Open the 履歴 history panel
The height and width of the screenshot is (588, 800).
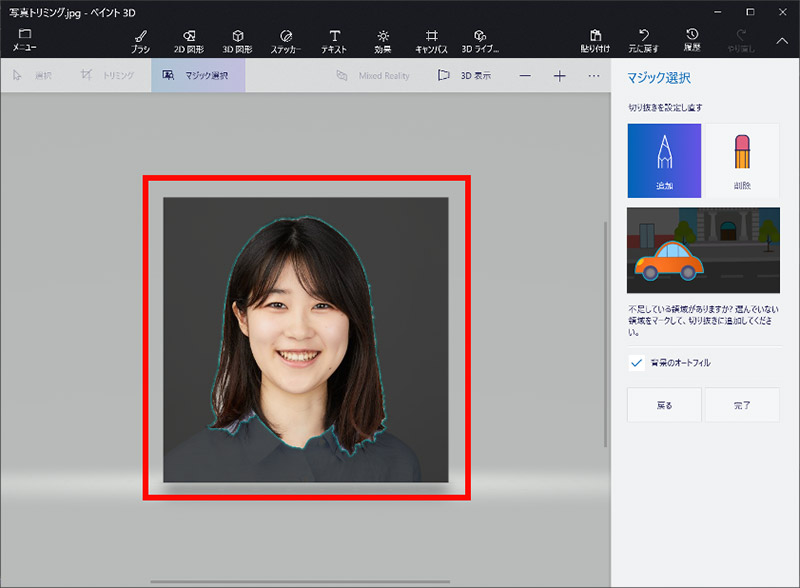click(x=693, y=40)
